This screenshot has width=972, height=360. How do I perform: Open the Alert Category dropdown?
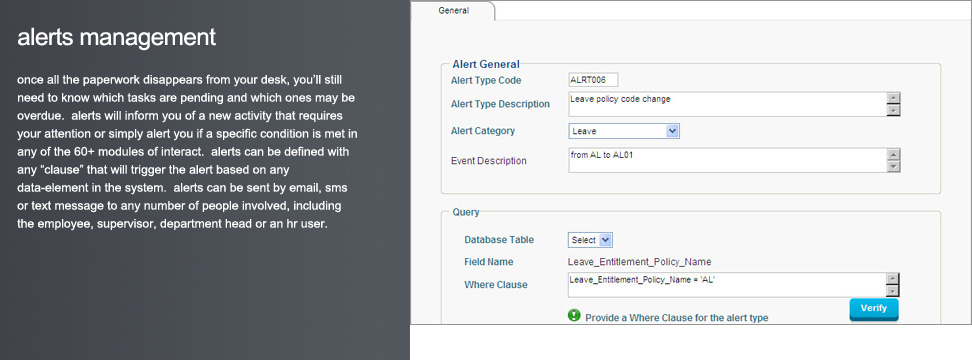[x=624, y=131]
